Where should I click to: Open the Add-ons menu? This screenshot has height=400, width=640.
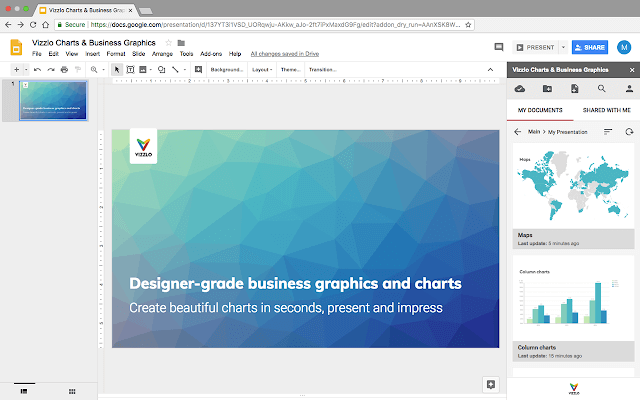click(211, 54)
